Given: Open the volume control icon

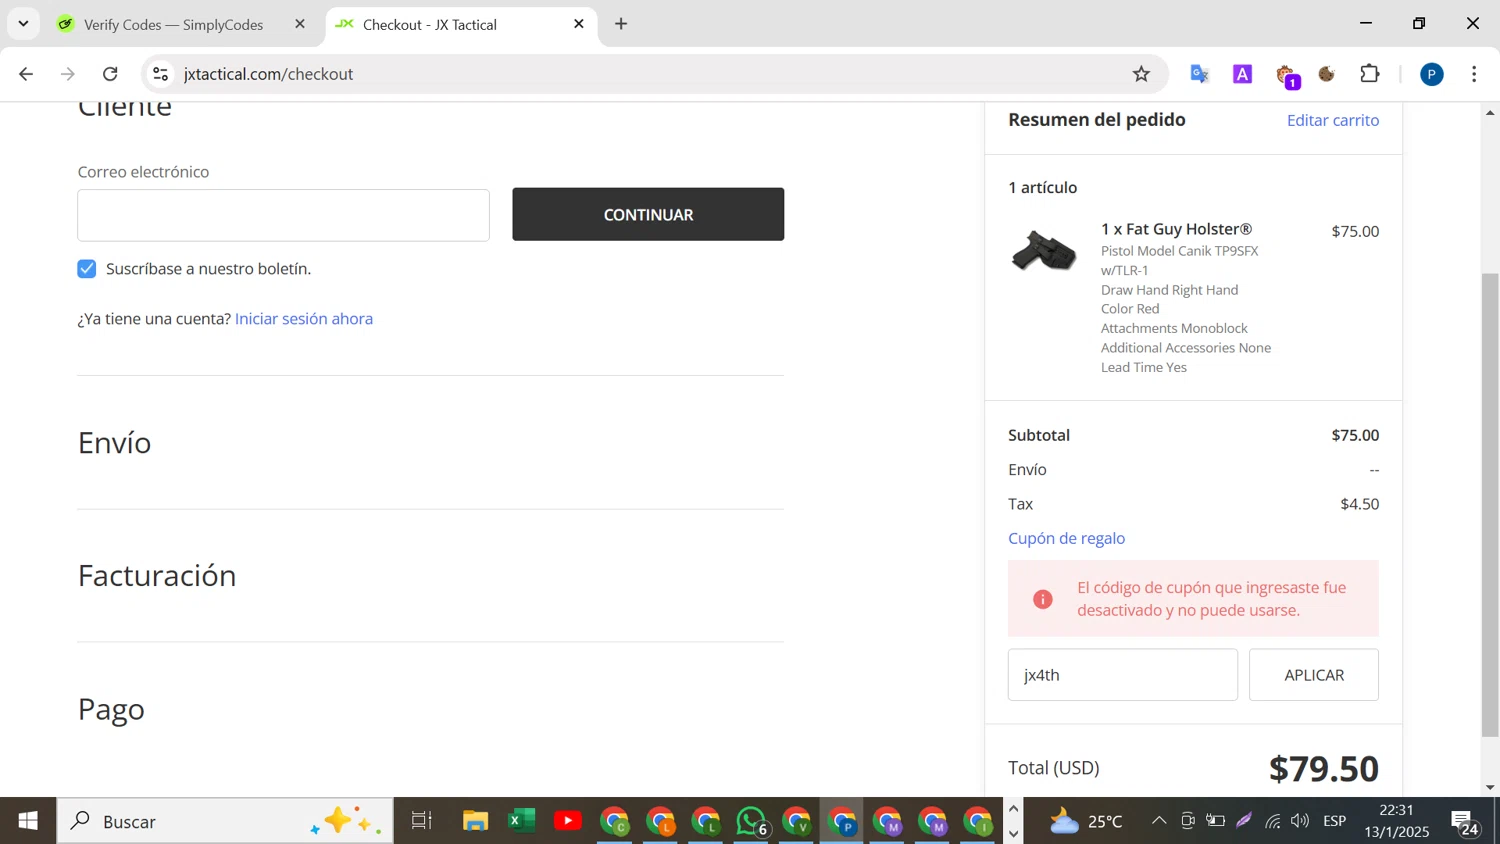Looking at the screenshot, I should pyautogui.click(x=1300, y=821).
